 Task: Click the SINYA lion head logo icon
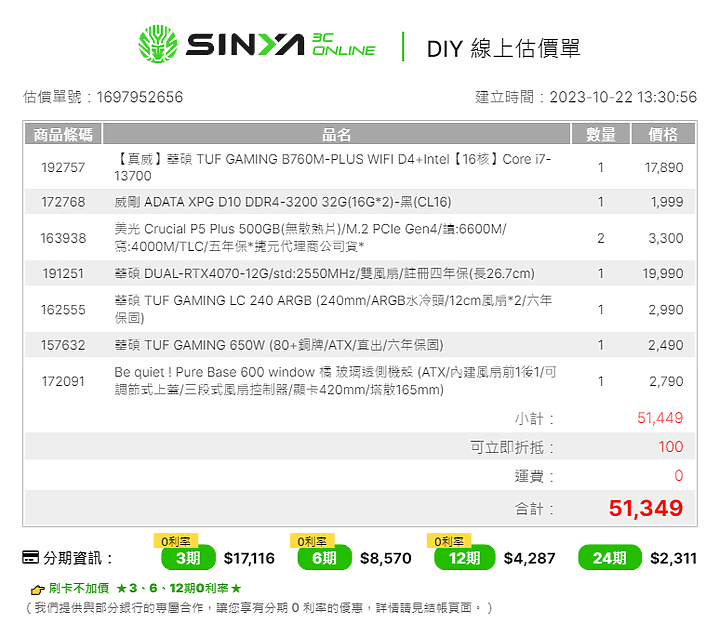[x=158, y=44]
